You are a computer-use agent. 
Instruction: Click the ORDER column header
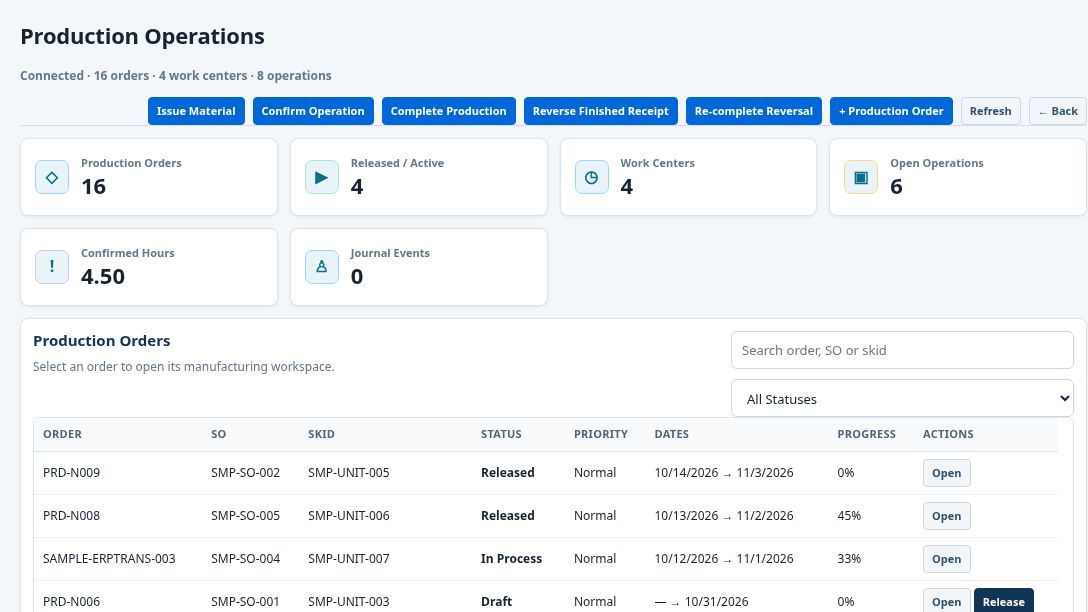point(62,434)
